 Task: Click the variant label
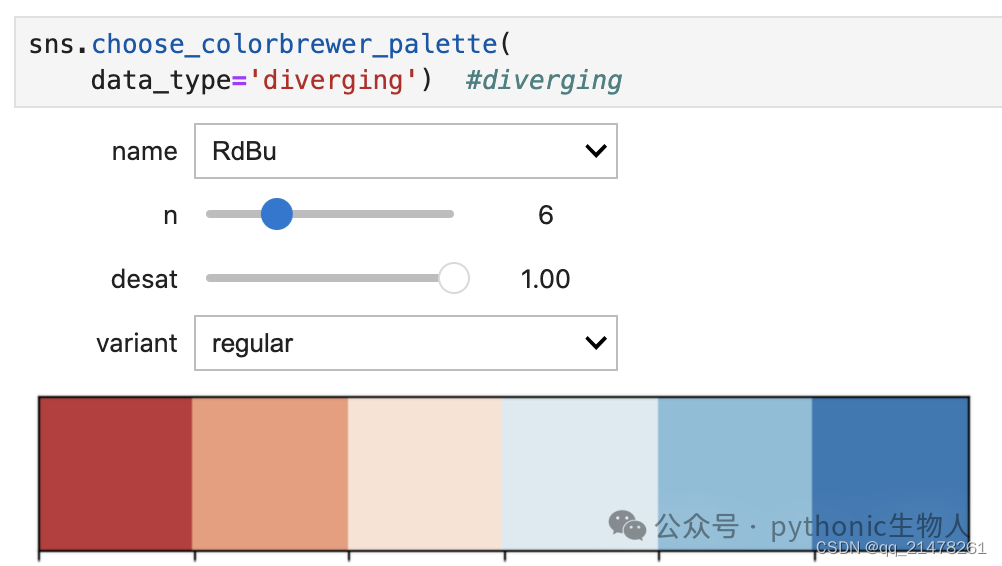coord(137,344)
